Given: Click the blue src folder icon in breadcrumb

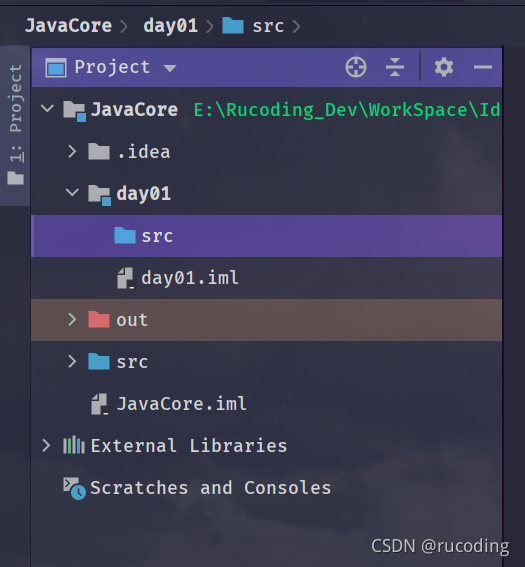Looking at the screenshot, I should (x=232, y=26).
